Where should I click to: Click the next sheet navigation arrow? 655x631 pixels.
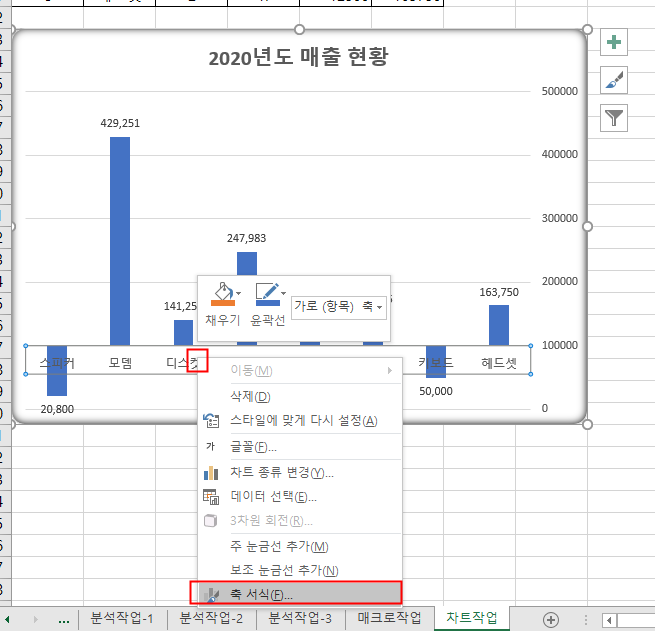click(x=36, y=619)
